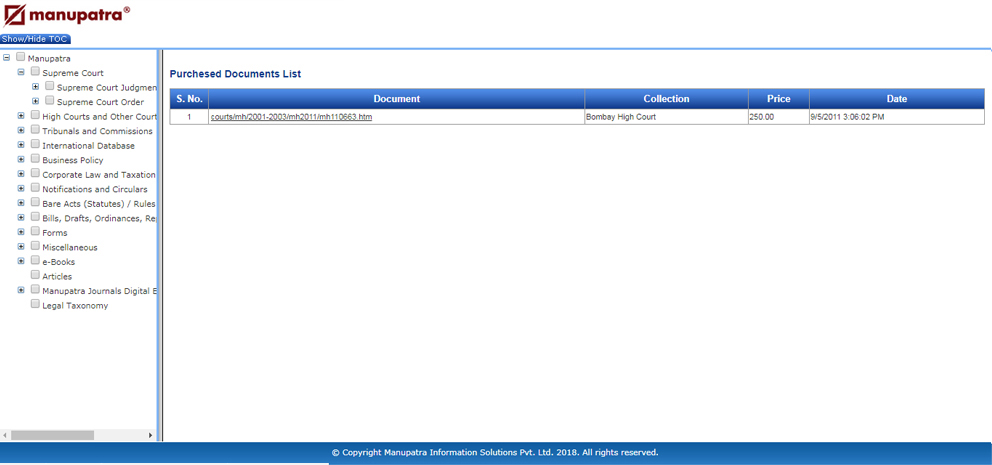The height and width of the screenshot is (465, 992).
Task: Open the mh110663.htm document link
Action: click(291, 117)
